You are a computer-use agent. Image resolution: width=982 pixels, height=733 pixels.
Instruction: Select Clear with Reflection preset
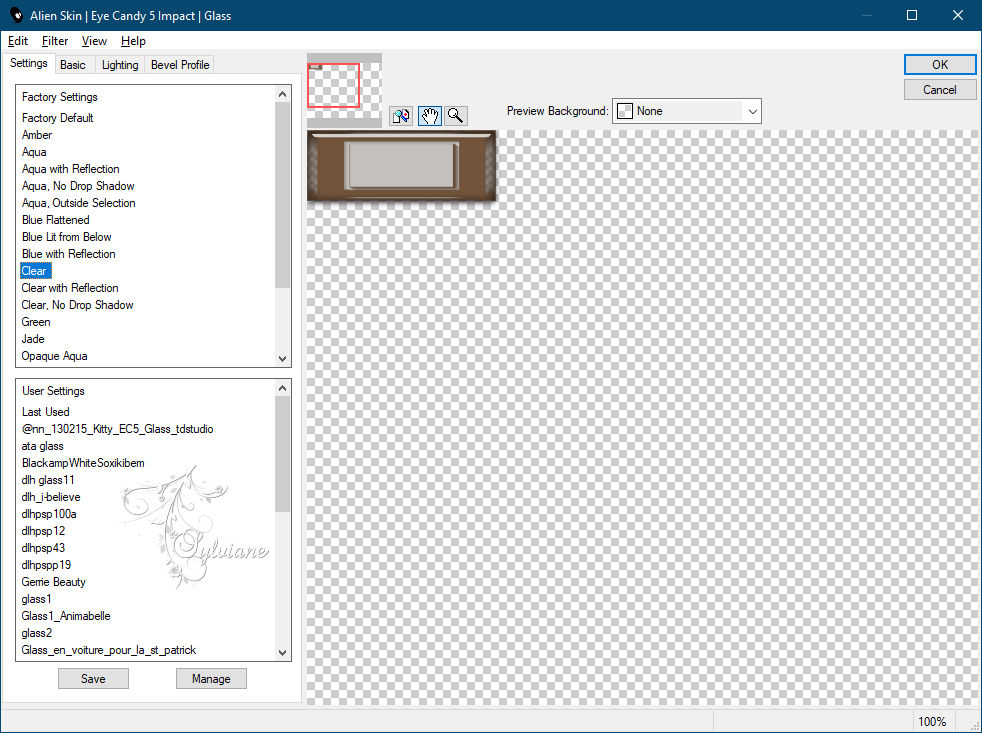70,288
